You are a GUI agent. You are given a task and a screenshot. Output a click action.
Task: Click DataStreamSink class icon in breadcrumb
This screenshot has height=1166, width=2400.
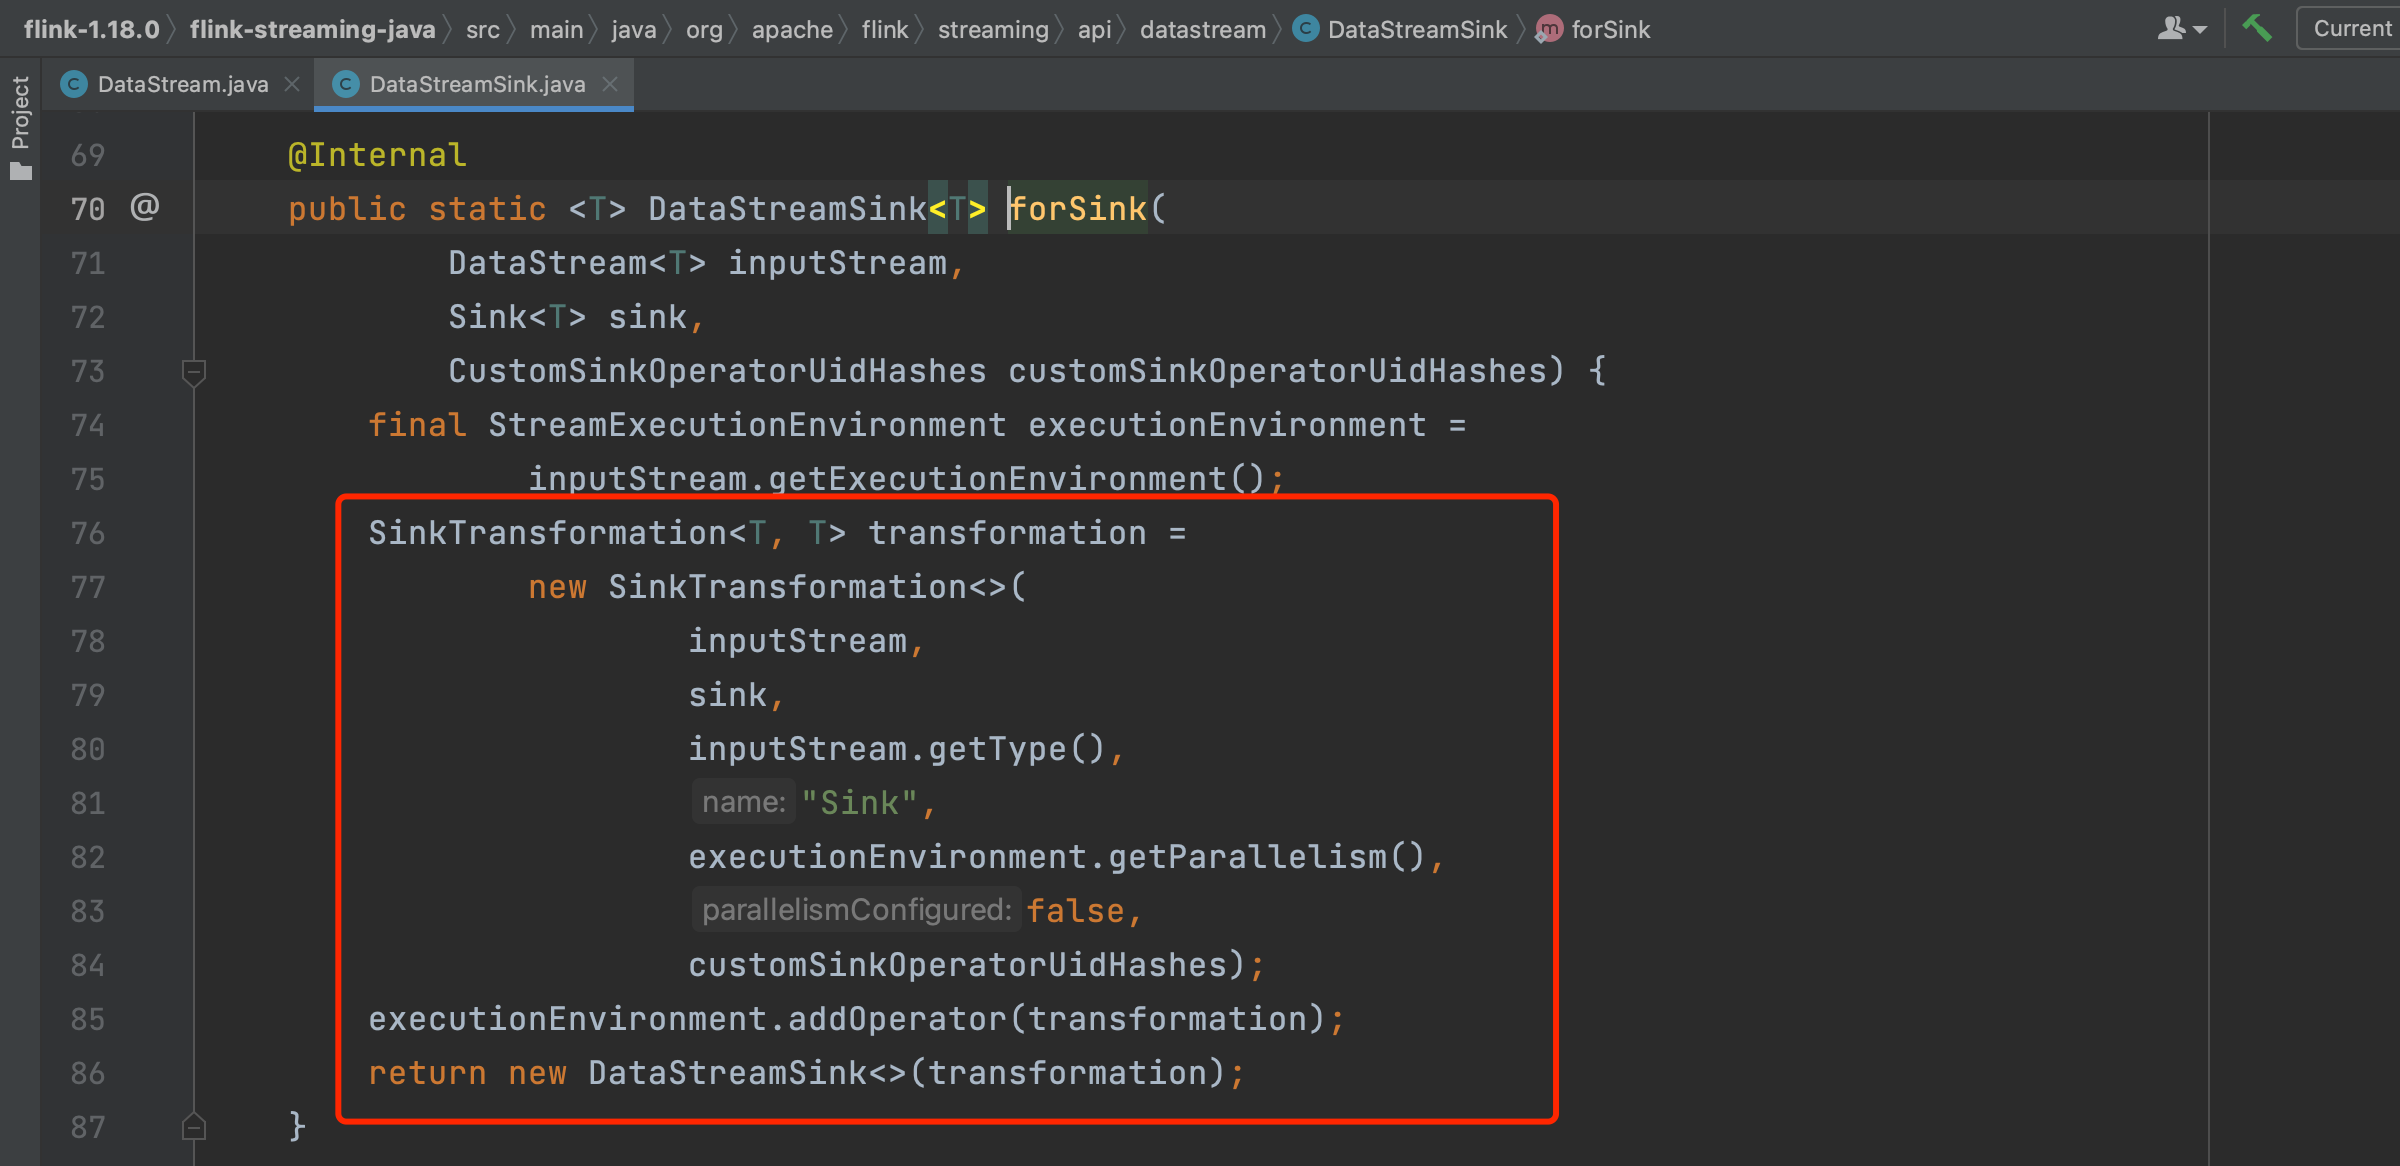[1305, 30]
